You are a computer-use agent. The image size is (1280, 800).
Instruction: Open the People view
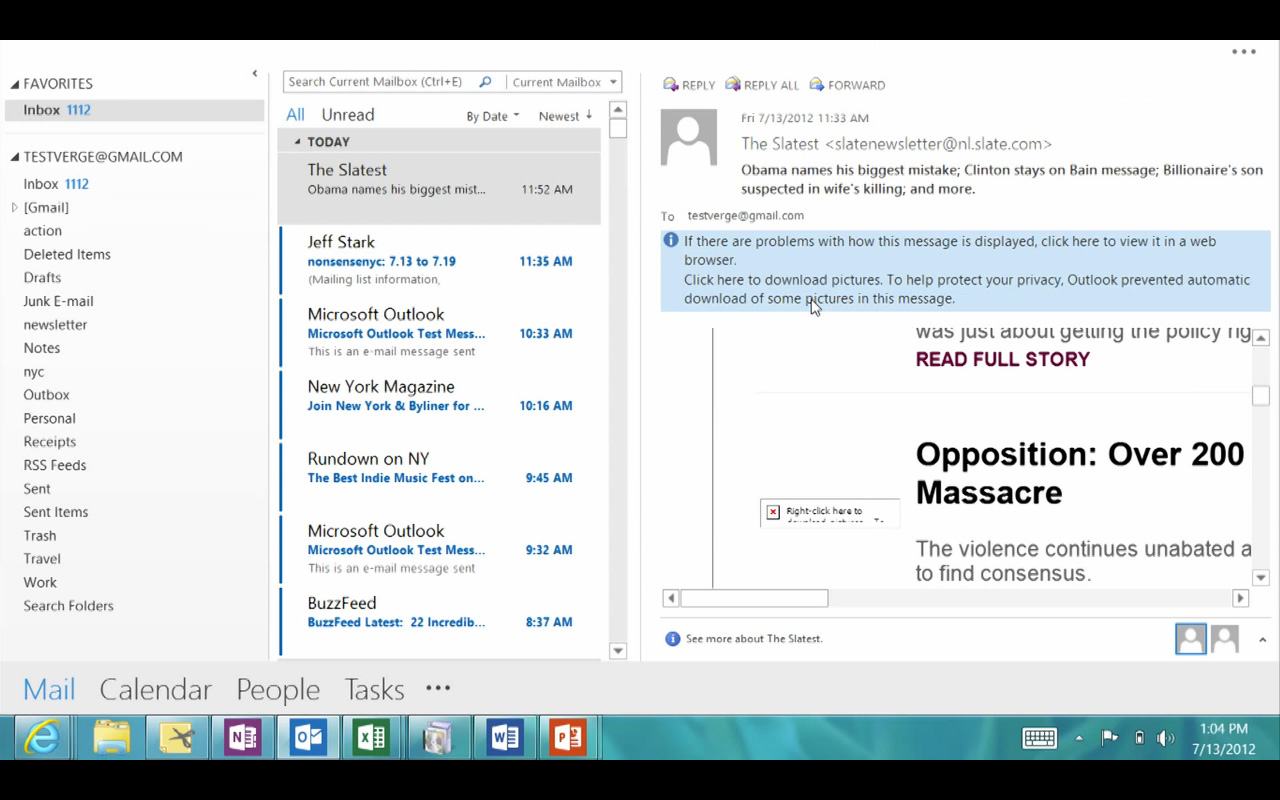(277, 689)
